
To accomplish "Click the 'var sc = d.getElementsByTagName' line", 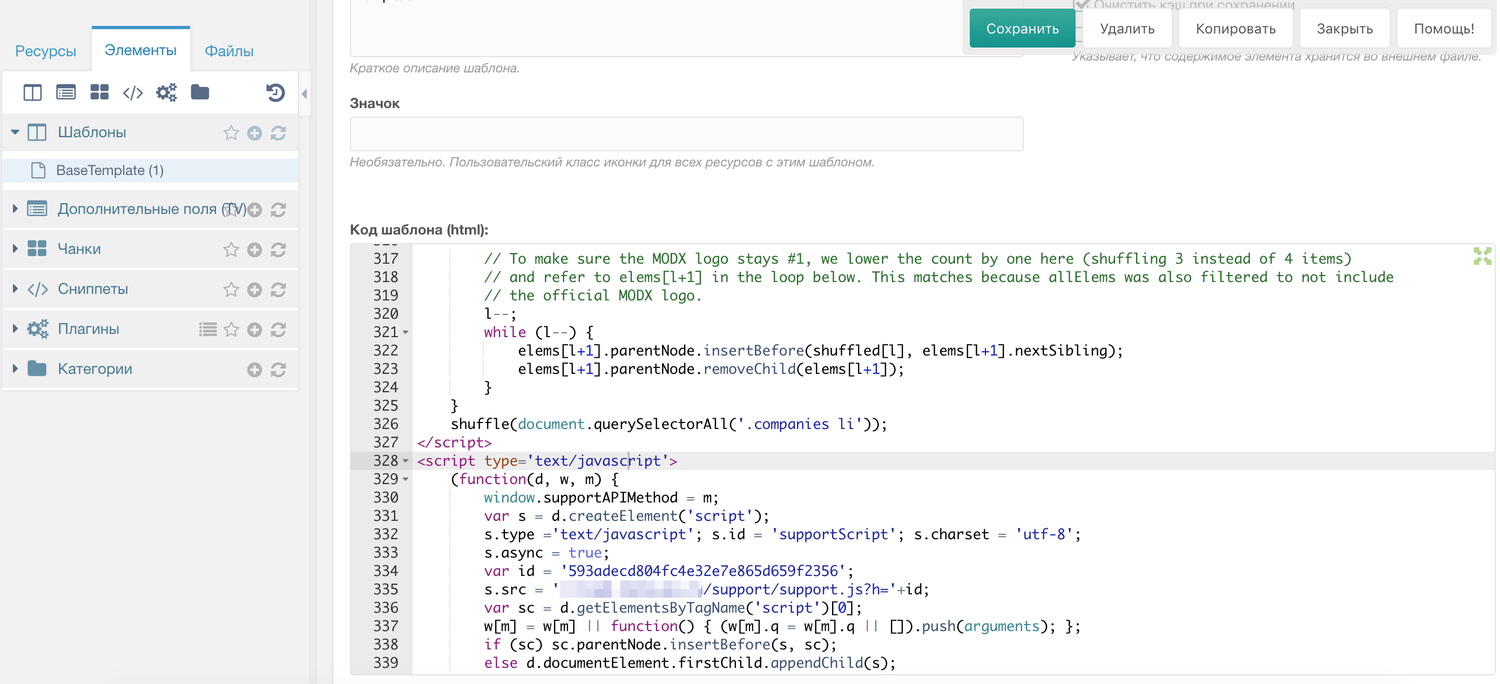I will point(673,608).
